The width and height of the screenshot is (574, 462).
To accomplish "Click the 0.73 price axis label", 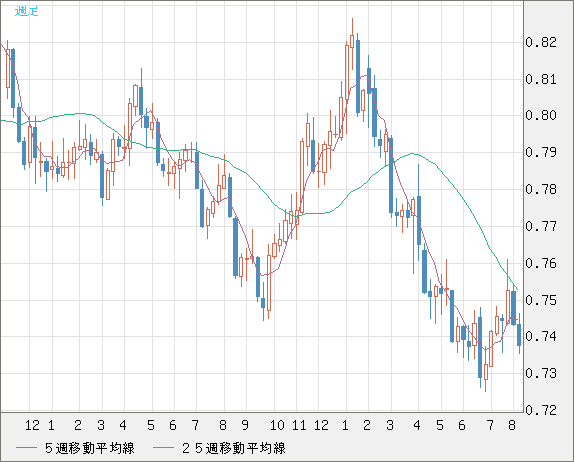I will (x=541, y=373).
